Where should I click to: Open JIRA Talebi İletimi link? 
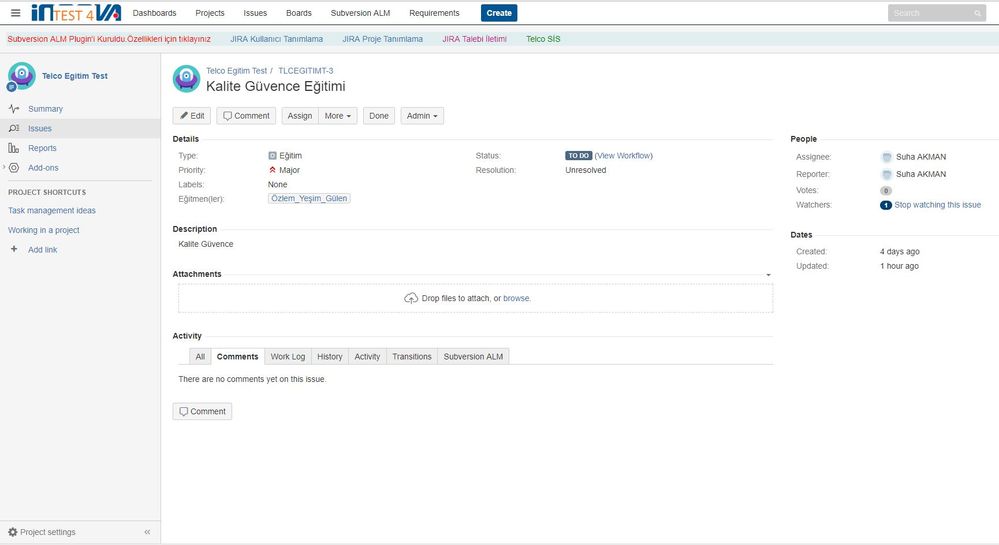click(x=475, y=39)
